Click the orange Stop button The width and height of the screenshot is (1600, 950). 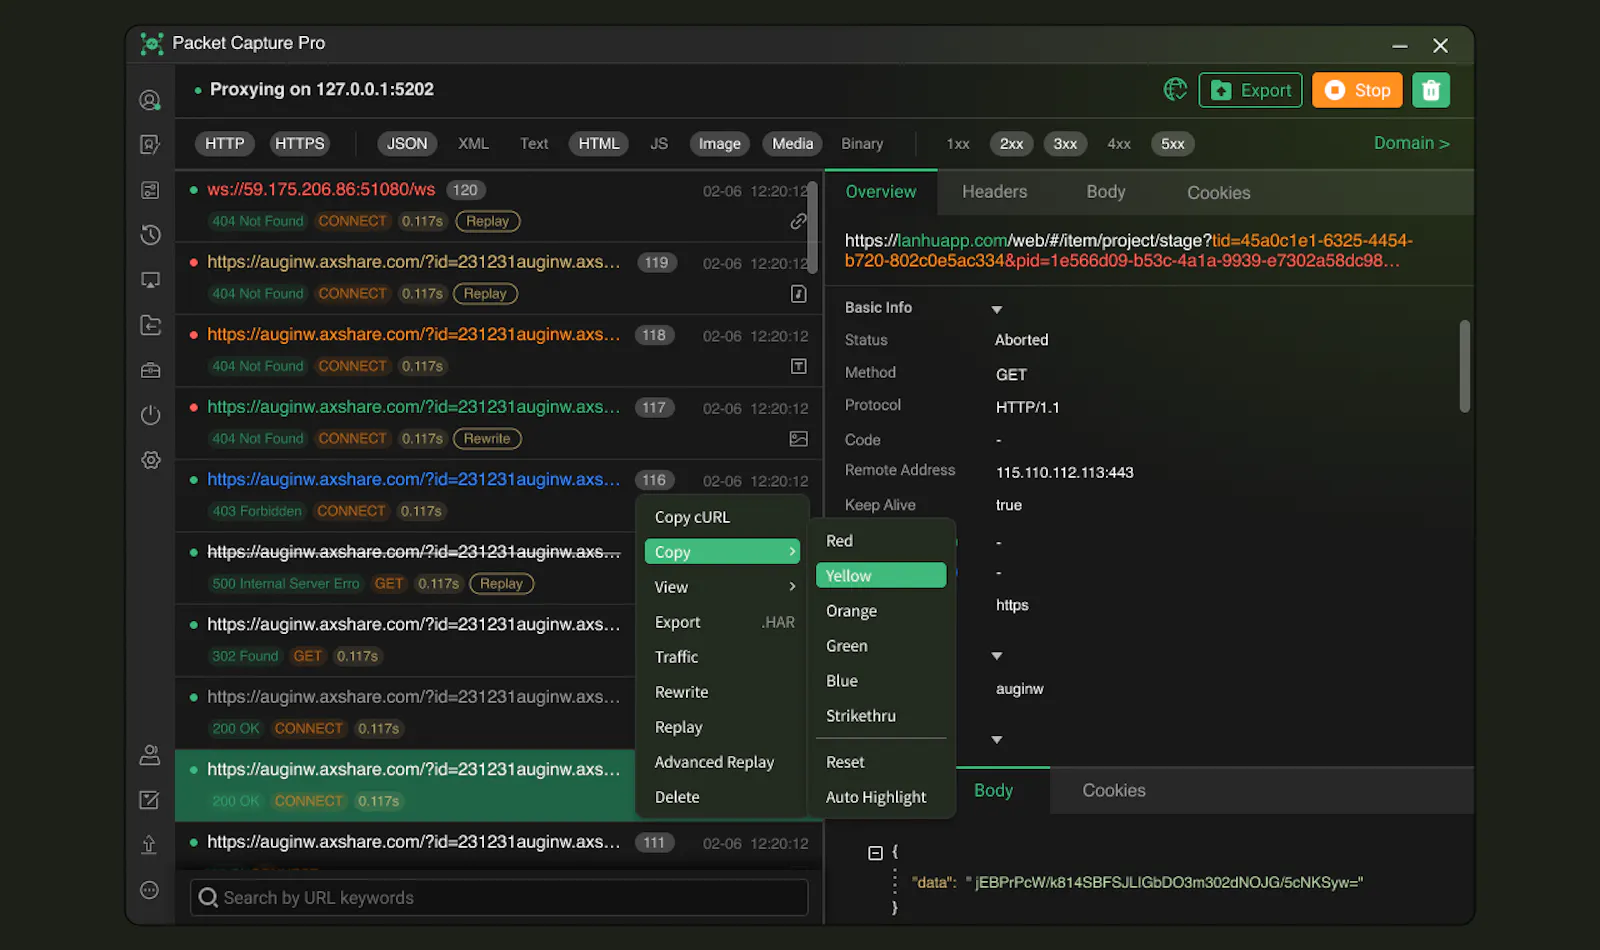(x=1358, y=90)
